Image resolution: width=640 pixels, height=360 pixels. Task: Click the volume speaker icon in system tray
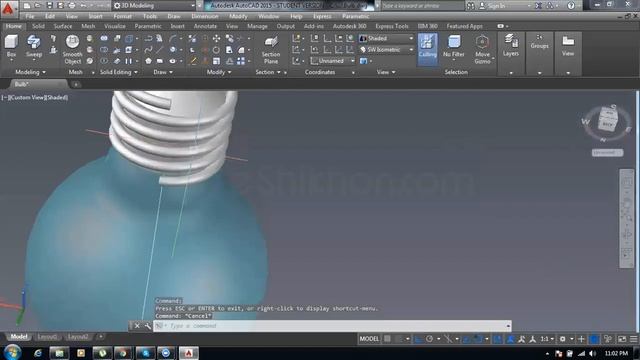click(592, 353)
